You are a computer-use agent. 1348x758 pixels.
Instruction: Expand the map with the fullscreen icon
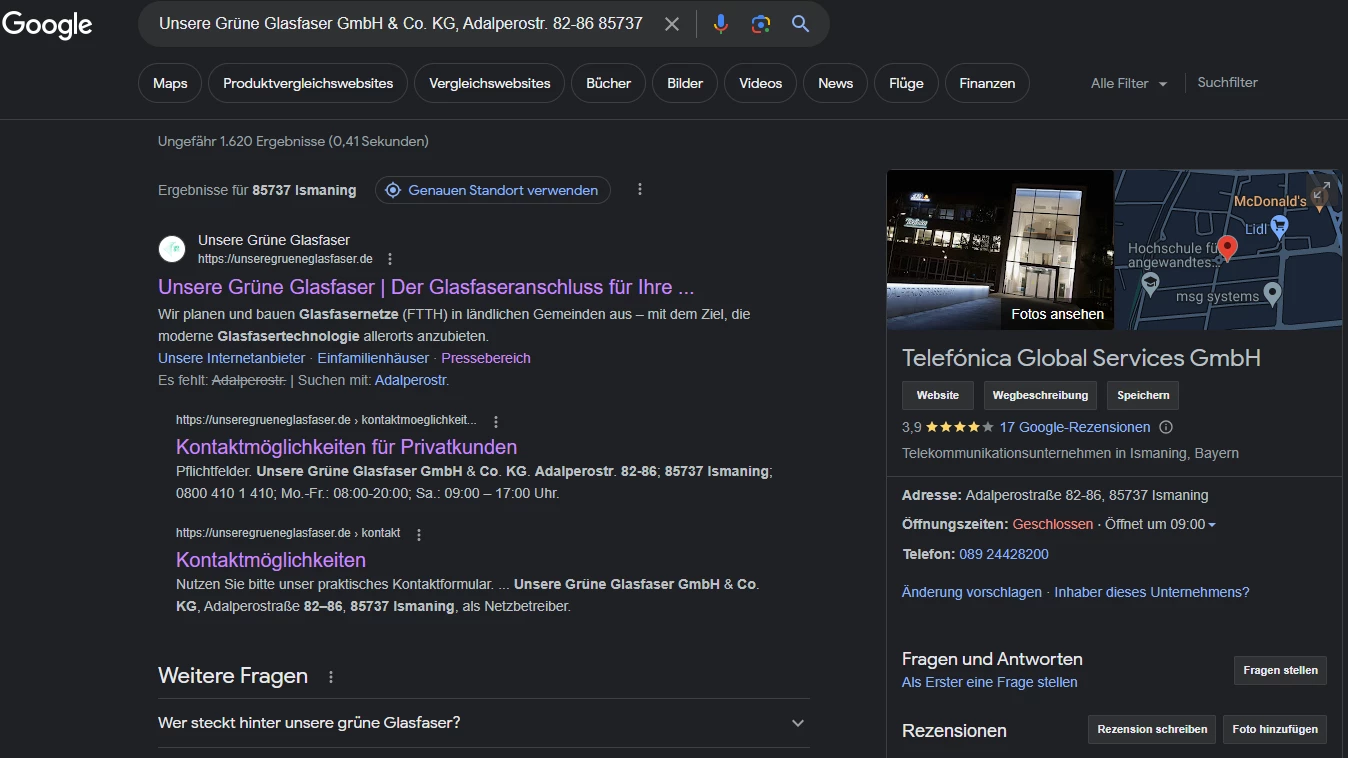[x=1320, y=191]
